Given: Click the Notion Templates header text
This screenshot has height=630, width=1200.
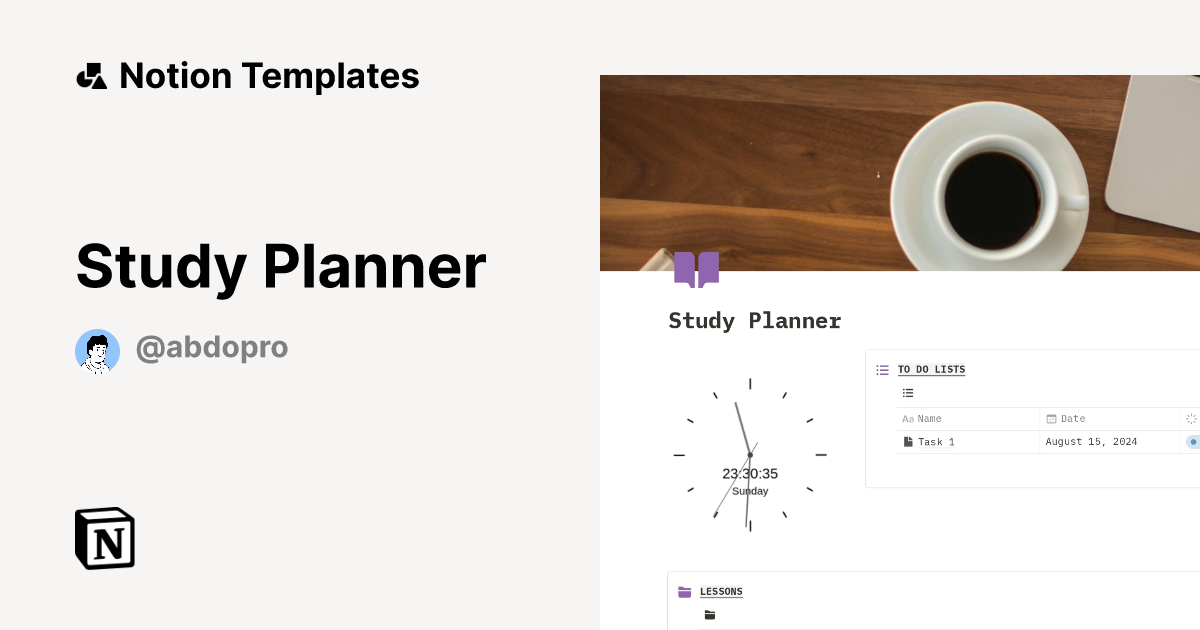Looking at the screenshot, I should click(x=269, y=75).
